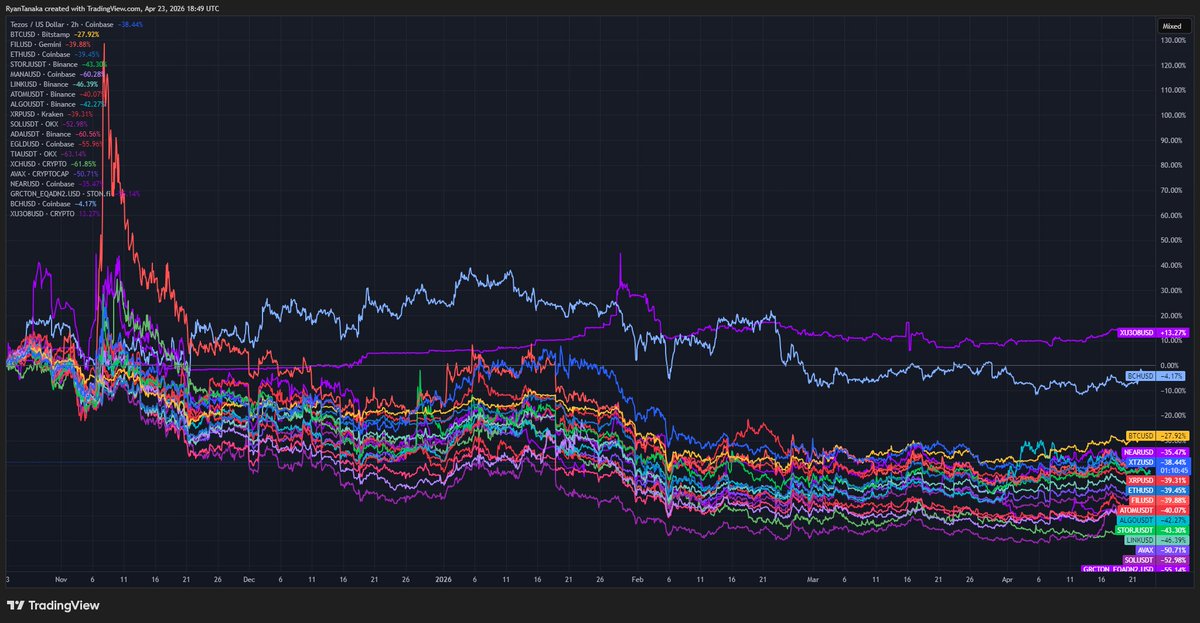Click the Mar label on time axis
This screenshot has width=1200, height=623.
coord(812,579)
